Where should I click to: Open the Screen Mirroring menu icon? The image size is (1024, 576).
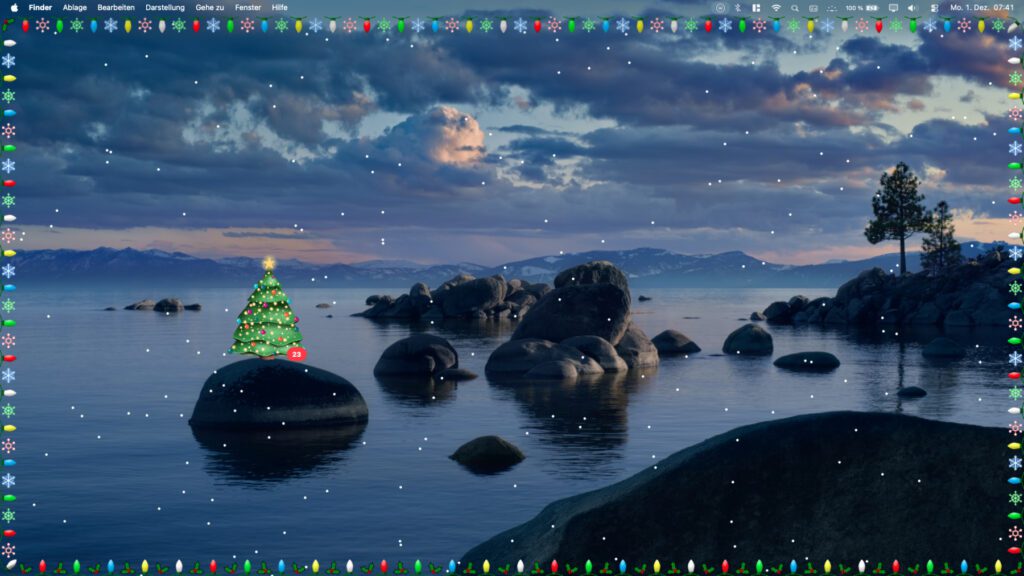click(894, 7)
